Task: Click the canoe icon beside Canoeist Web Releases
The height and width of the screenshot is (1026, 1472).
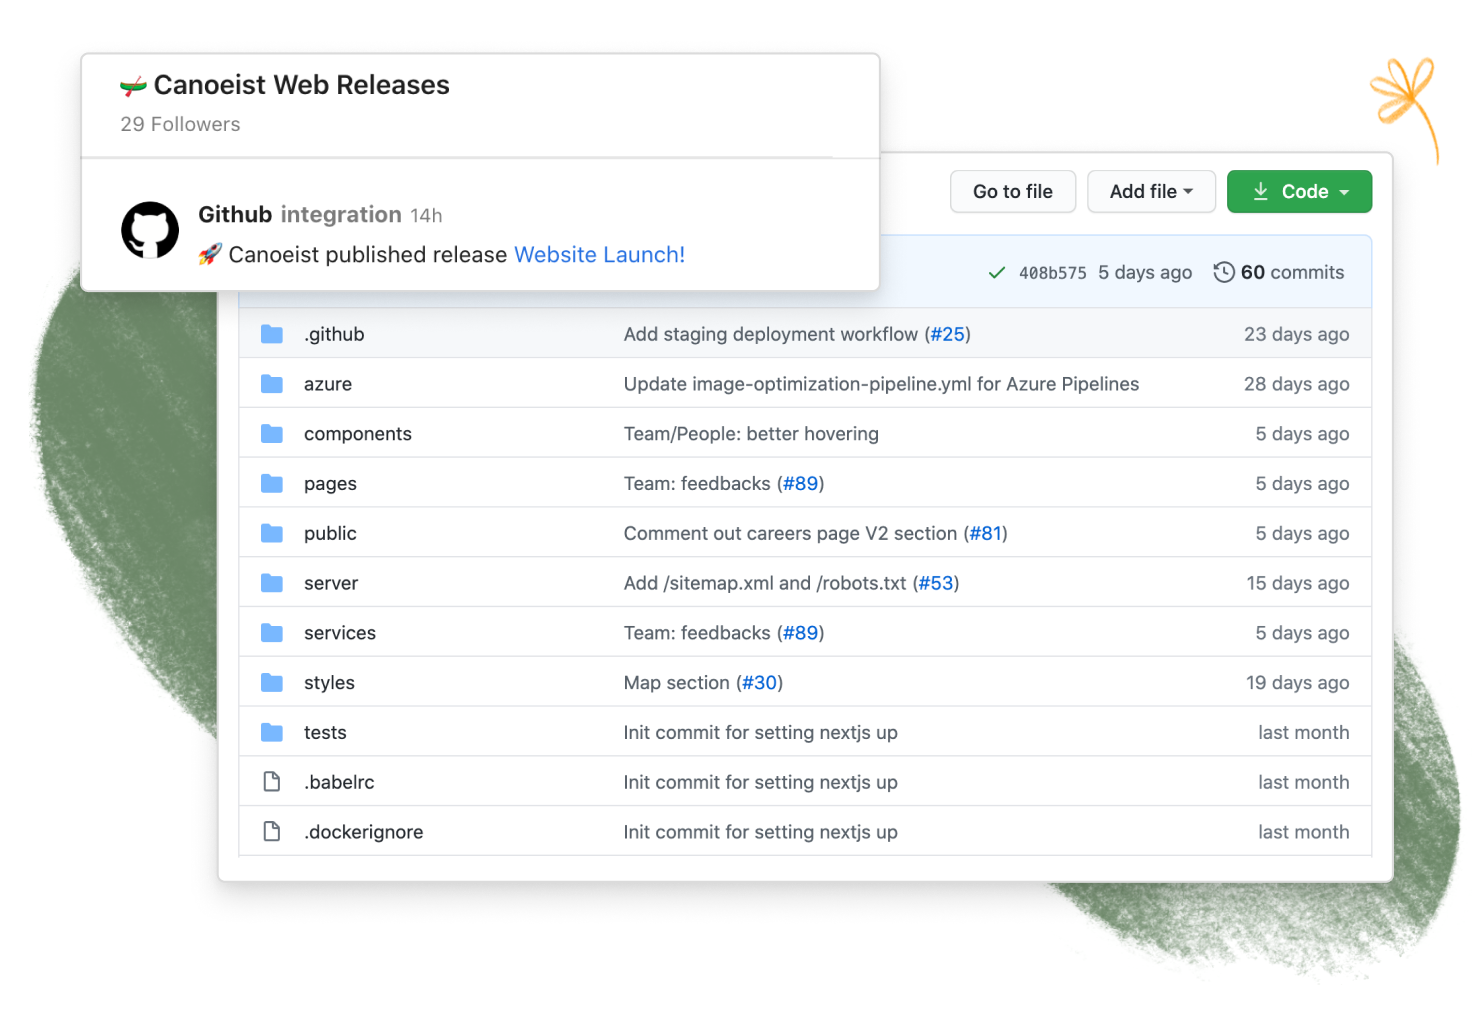Action: pos(133,86)
